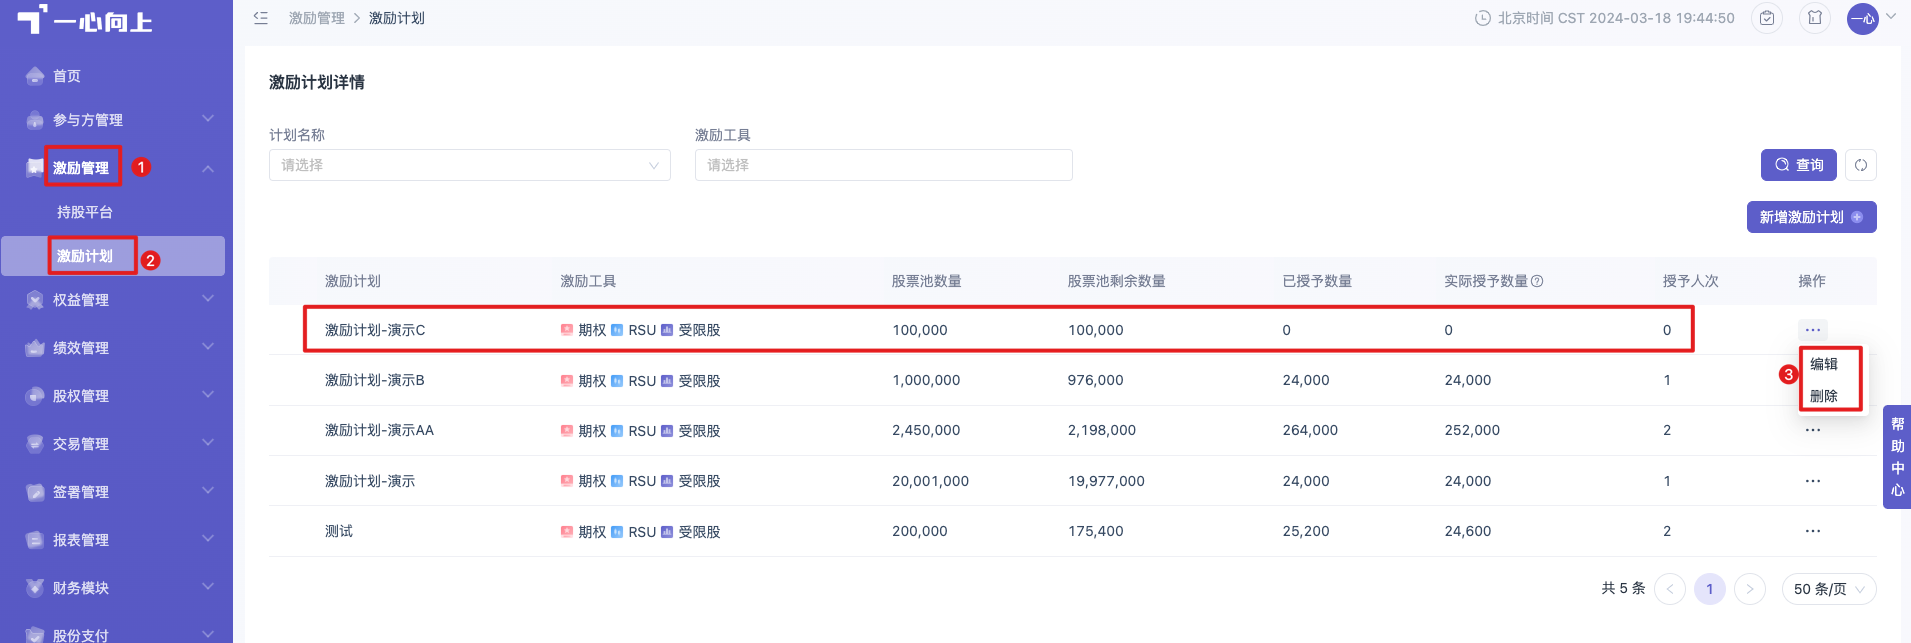Click the clipboard task icon in the header
Image resolution: width=1911 pixels, height=643 pixels.
(1767, 18)
